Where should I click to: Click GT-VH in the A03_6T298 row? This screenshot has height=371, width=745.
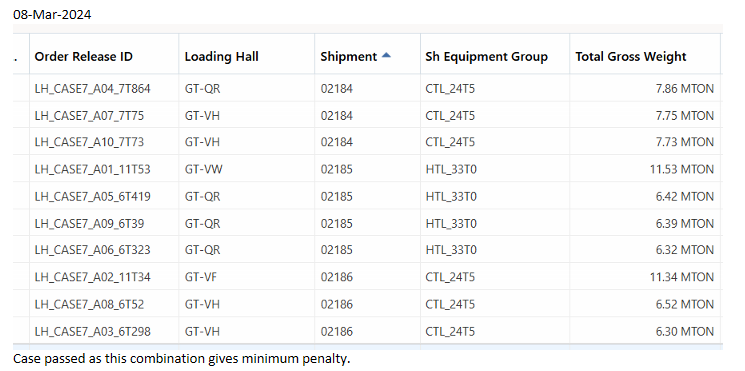202,331
